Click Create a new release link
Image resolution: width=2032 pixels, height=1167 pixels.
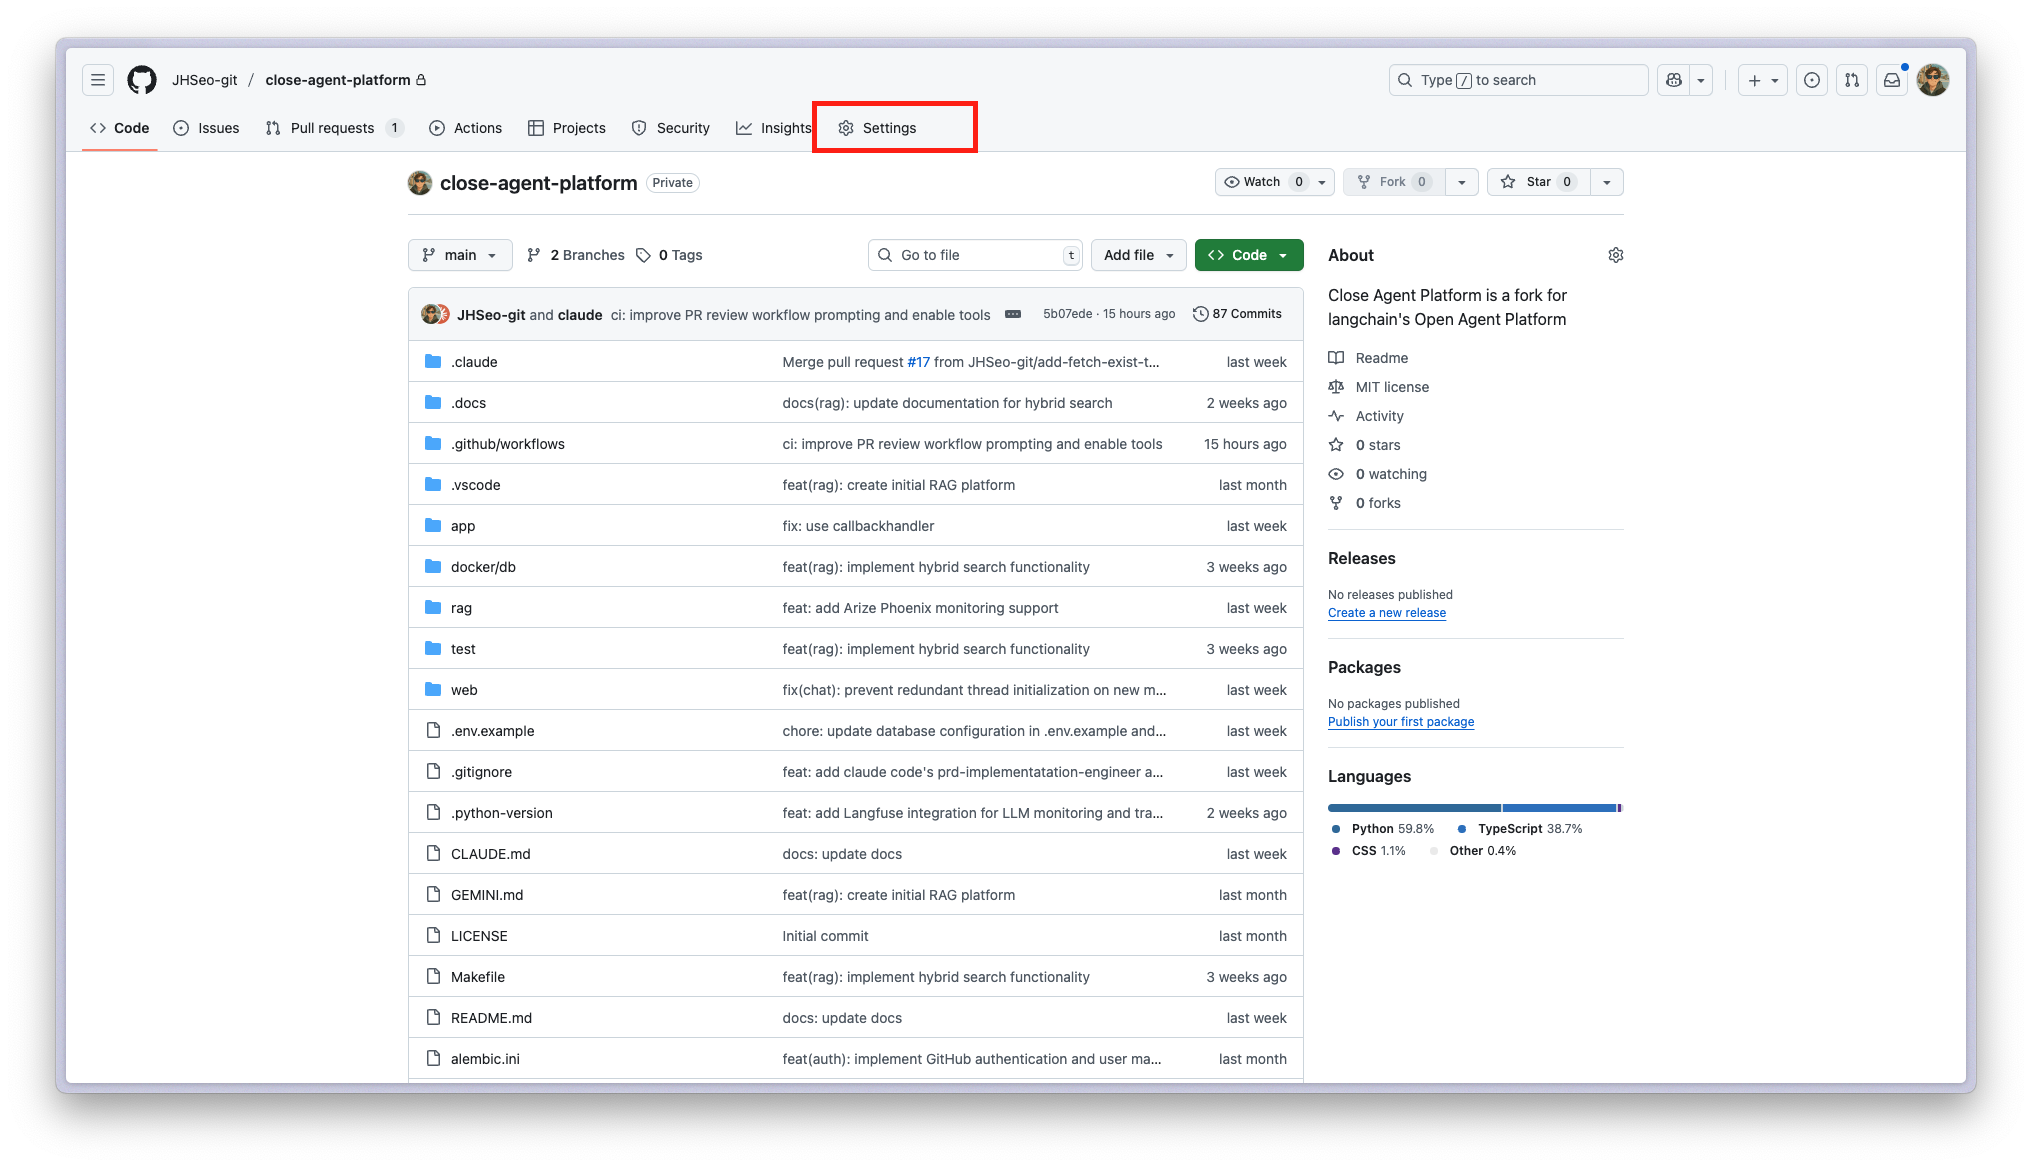[1386, 613]
